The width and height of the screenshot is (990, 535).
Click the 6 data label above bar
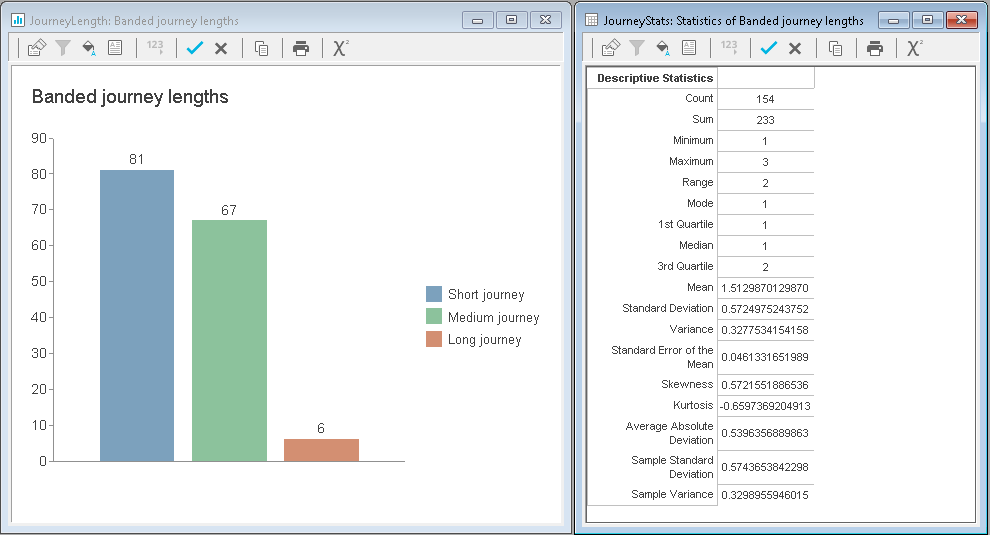click(x=321, y=428)
